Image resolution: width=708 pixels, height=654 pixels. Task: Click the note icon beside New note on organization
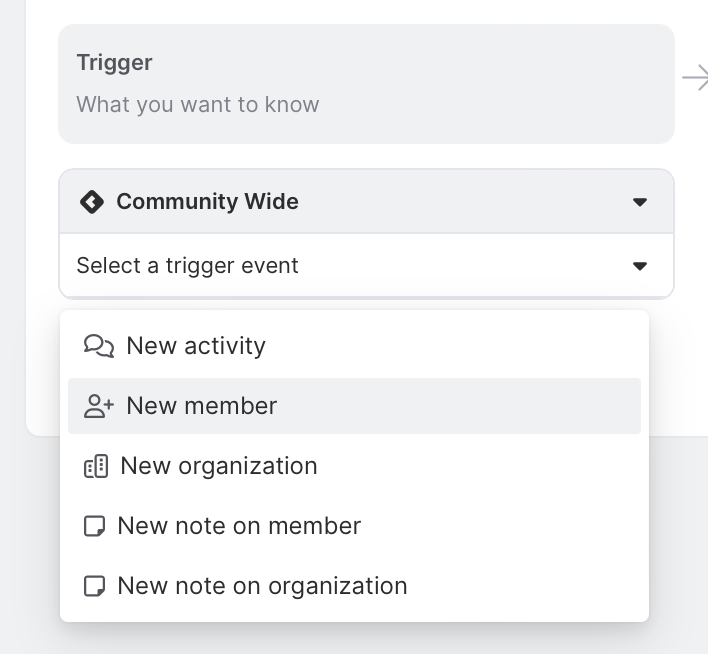(x=94, y=586)
